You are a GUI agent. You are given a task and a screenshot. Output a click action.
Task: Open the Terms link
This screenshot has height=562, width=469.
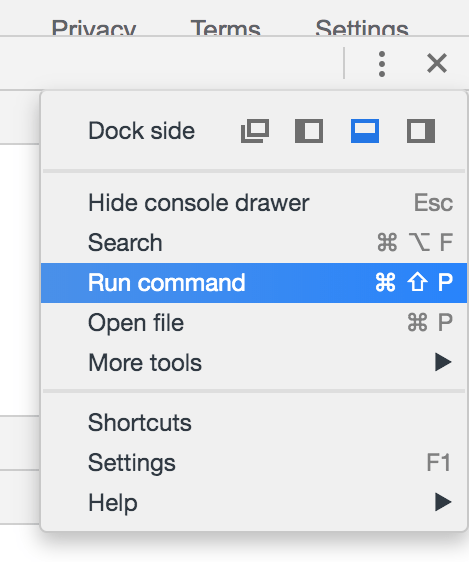pos(225,27)
